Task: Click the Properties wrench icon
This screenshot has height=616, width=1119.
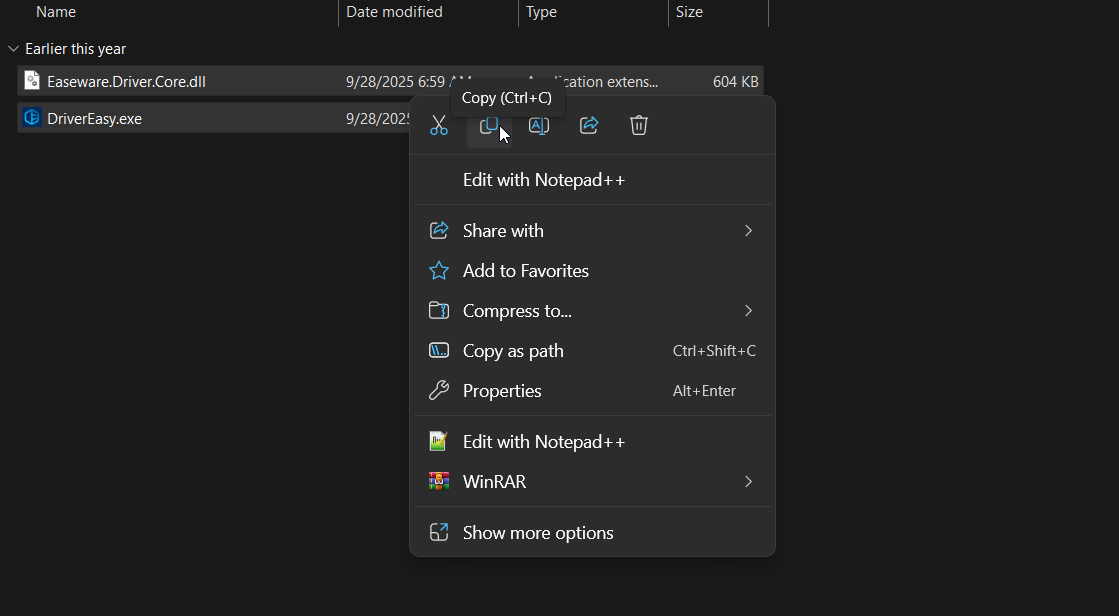Action: pyautogui.click(x=439, y=390)
